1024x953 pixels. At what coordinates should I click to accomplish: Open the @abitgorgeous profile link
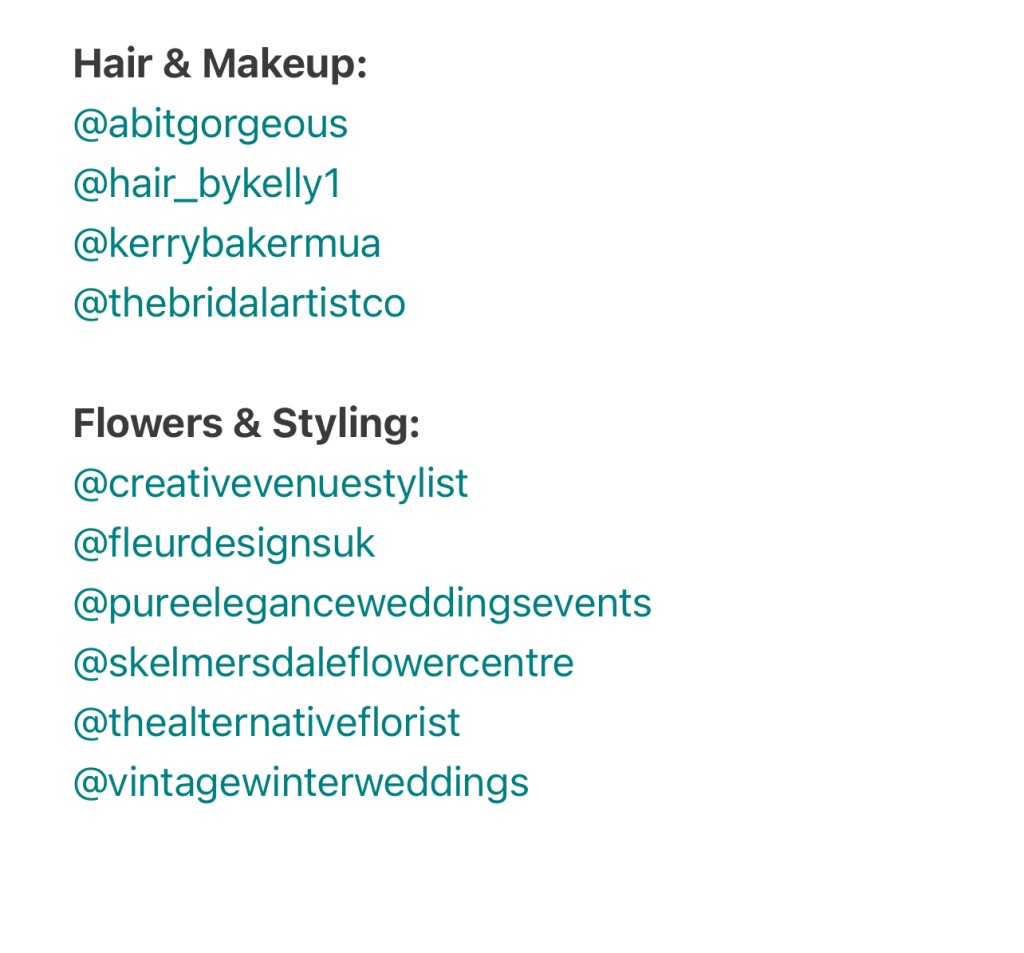point(210,124)
